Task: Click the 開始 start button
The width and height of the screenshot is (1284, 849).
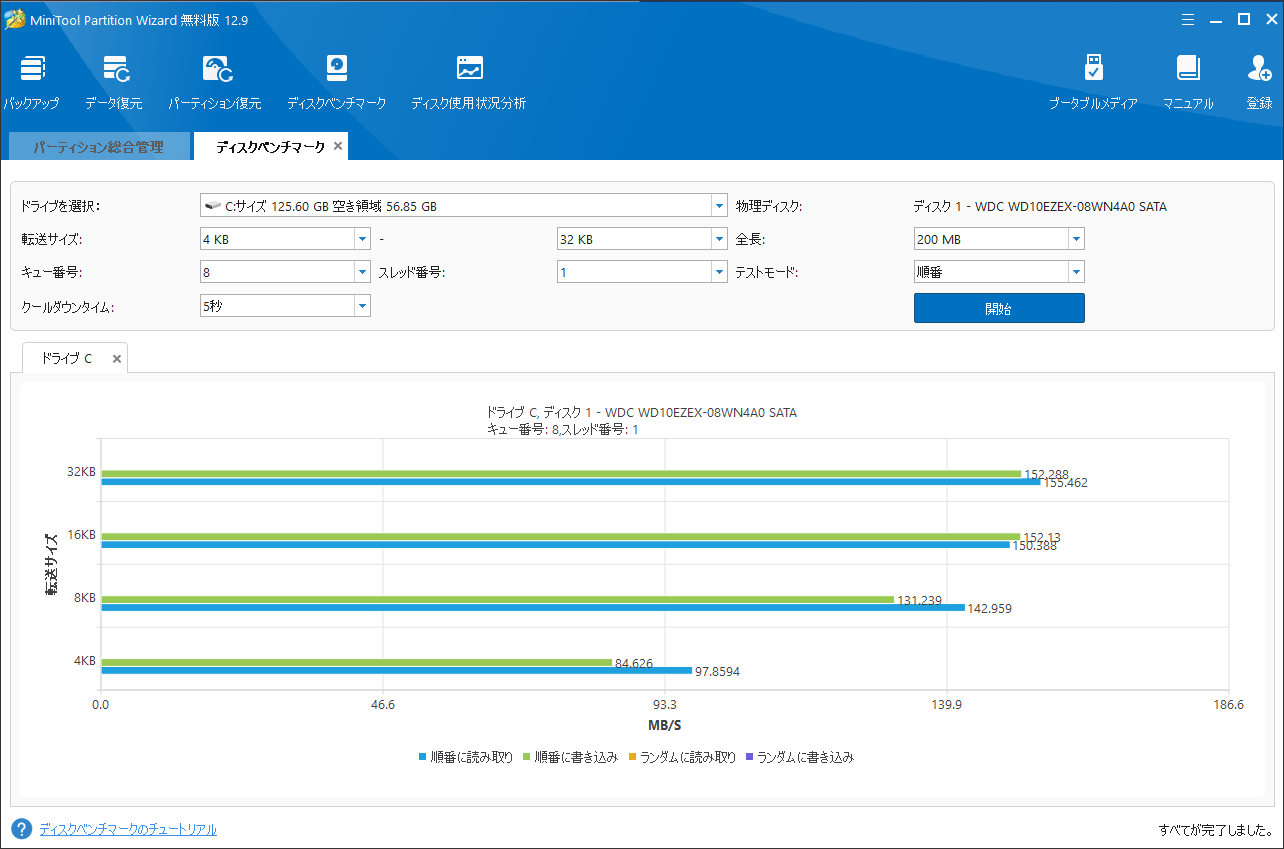Action: click(x=999, y=308)
